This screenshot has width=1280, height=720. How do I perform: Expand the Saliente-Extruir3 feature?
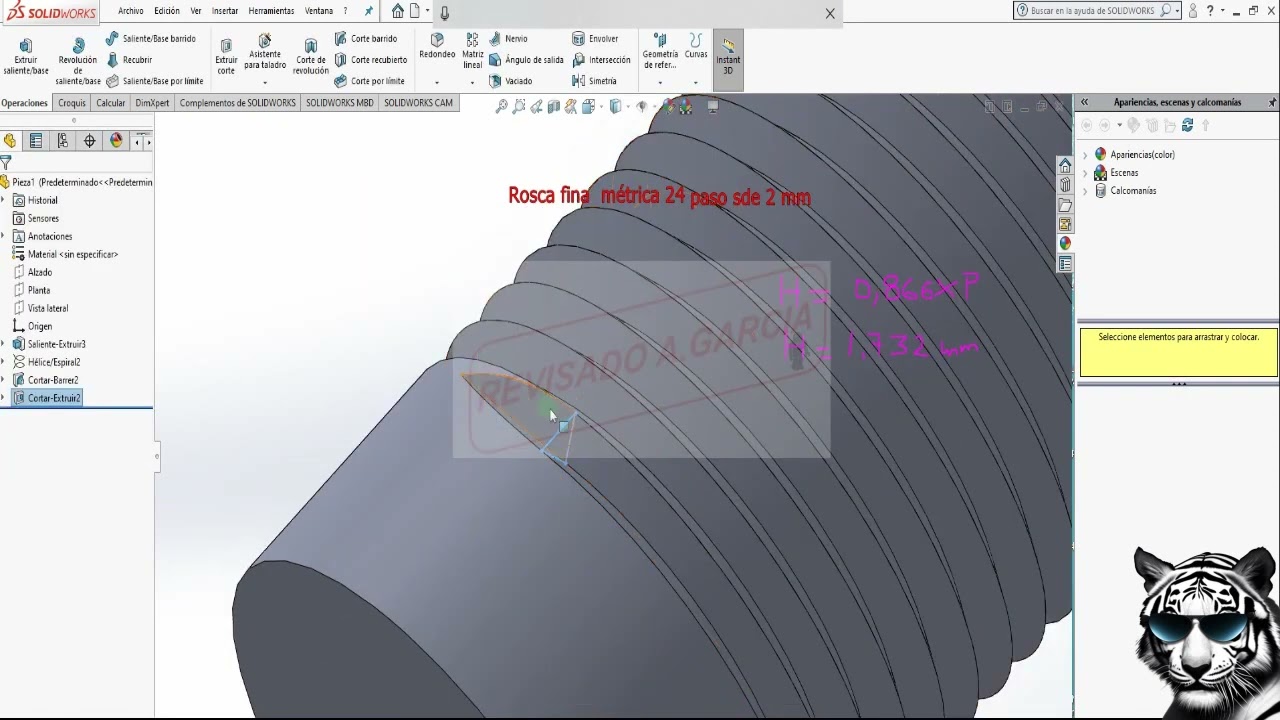click(x=3, y=344)
